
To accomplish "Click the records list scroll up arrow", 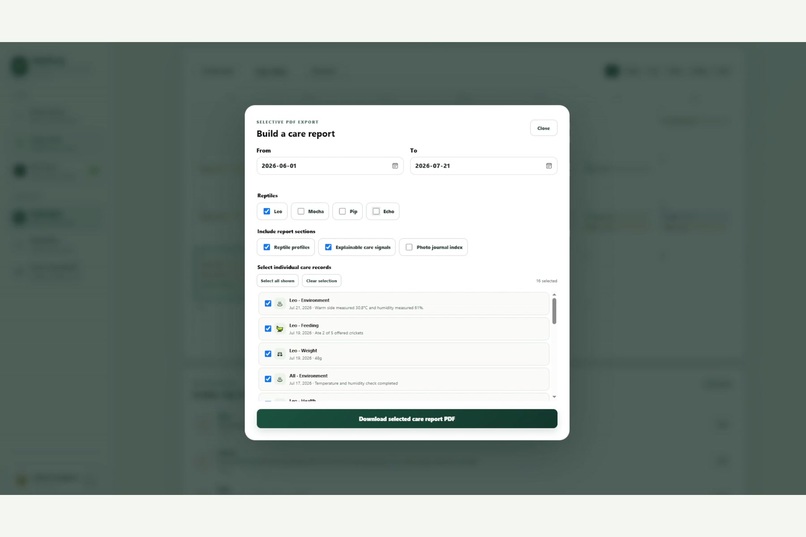I will click(x=554, y=295).
